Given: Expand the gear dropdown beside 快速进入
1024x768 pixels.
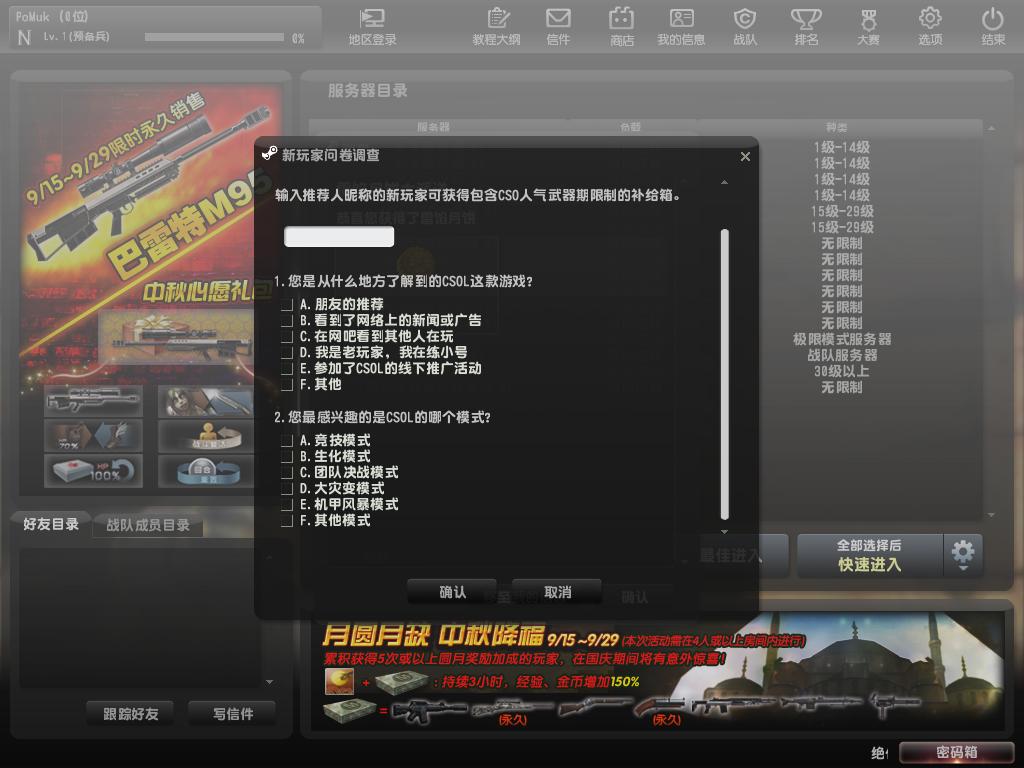Looking at the screenshot, I should pyautogui.click(x=963, y=556).
